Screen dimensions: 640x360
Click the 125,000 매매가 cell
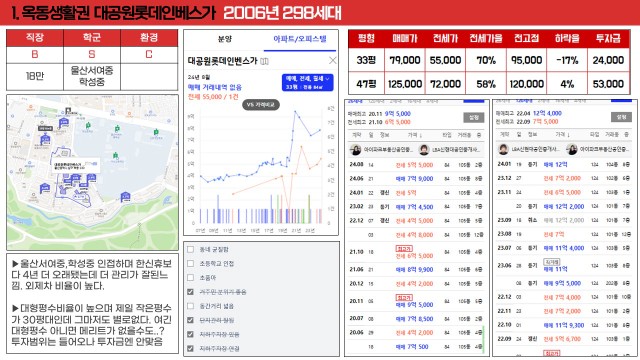(x=404, y=84)
